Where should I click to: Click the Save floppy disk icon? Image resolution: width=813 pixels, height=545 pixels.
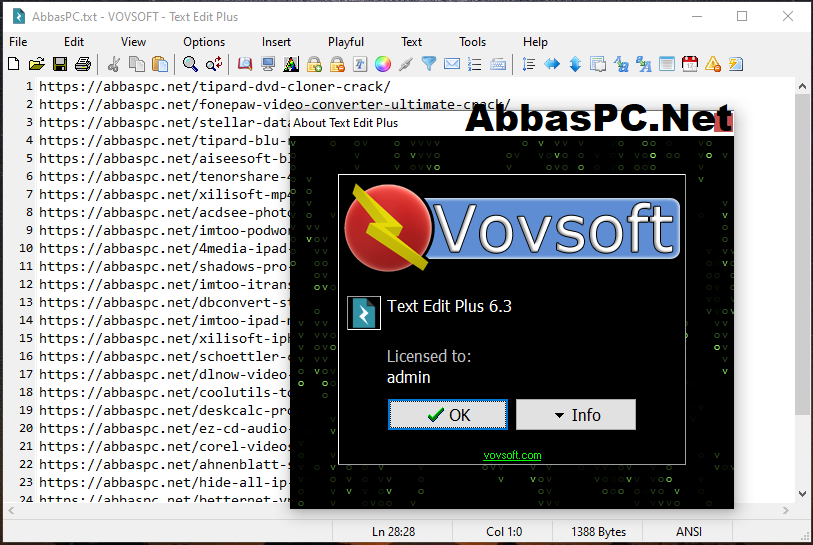click(60, 64)
